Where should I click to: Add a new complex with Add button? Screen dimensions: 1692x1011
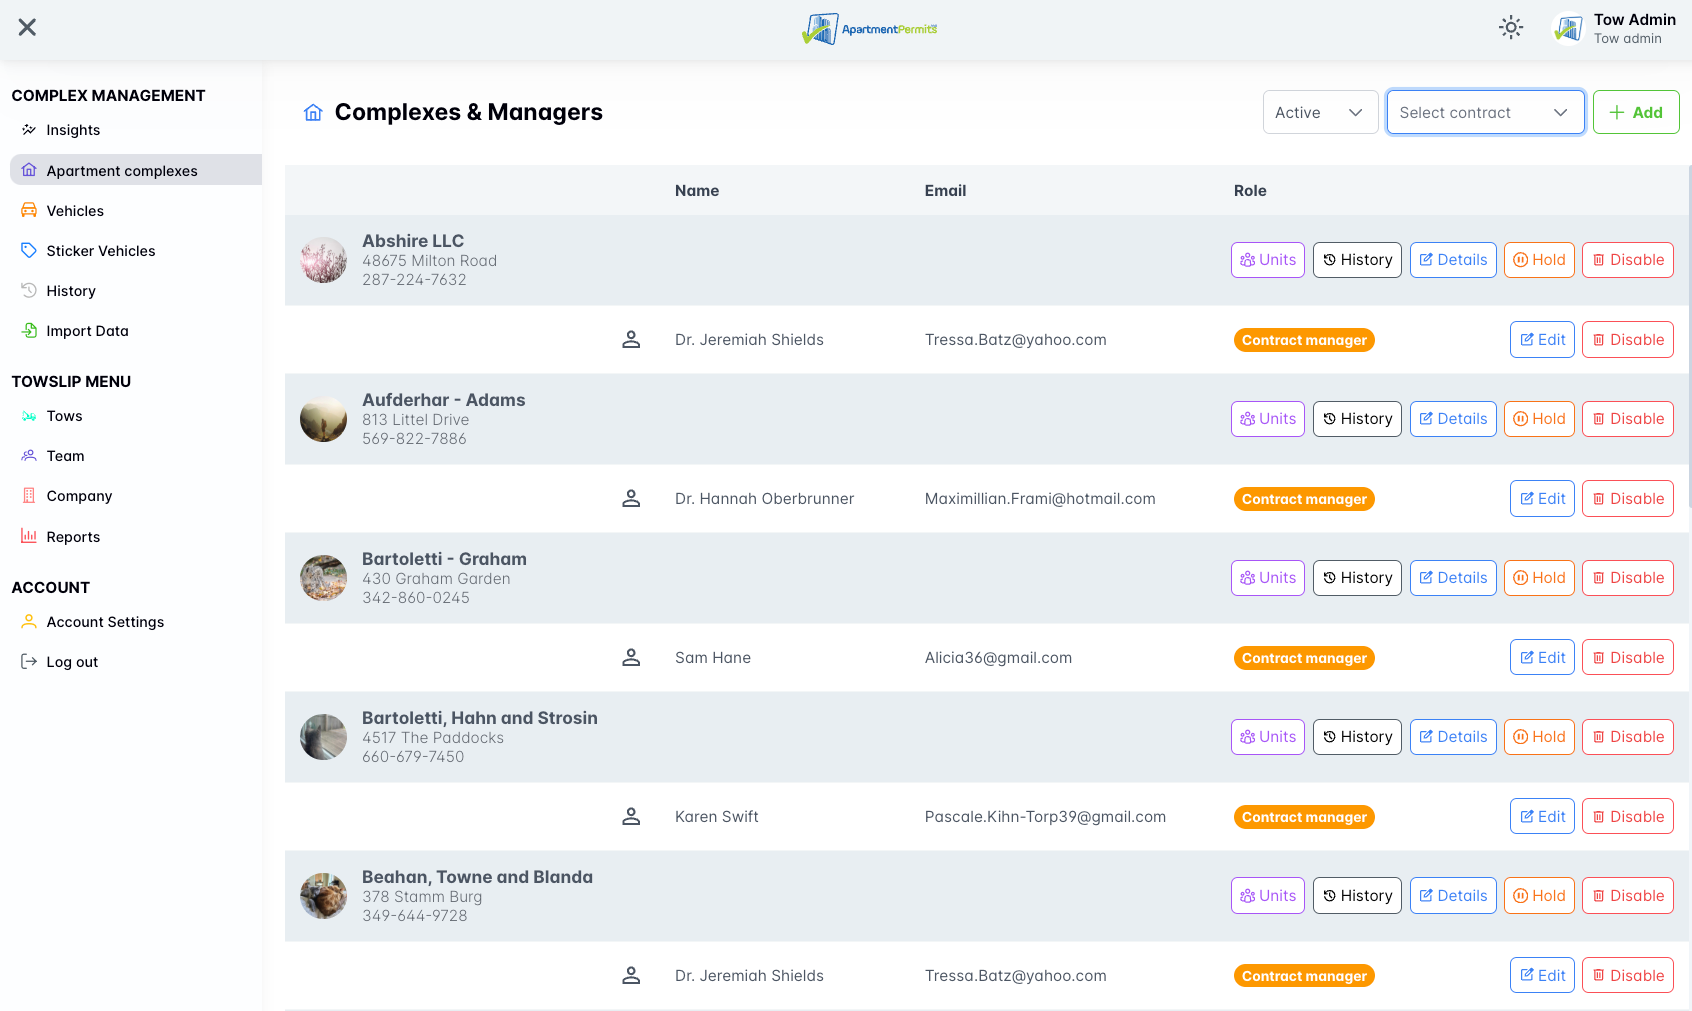tap(1635, 113)
